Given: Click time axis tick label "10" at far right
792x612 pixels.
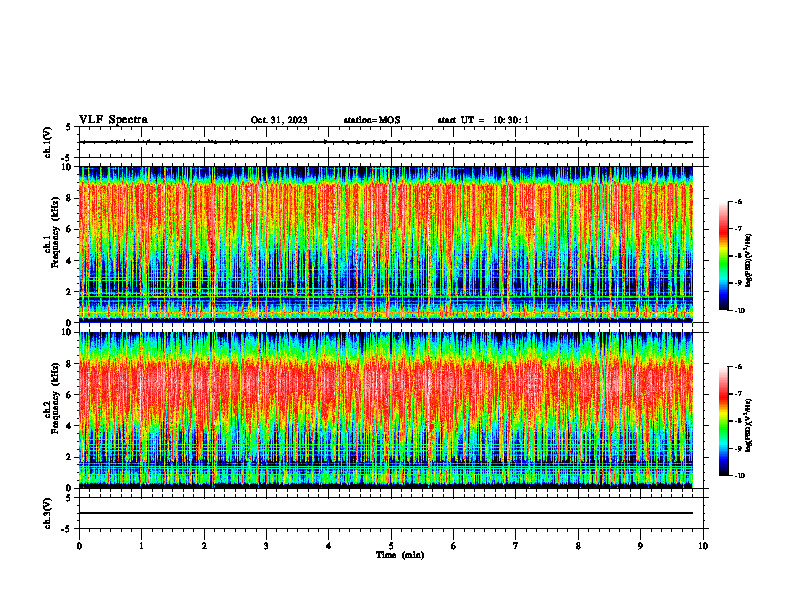Looking at the screenshot, I should pyautogui.click(x=703, y=546).
